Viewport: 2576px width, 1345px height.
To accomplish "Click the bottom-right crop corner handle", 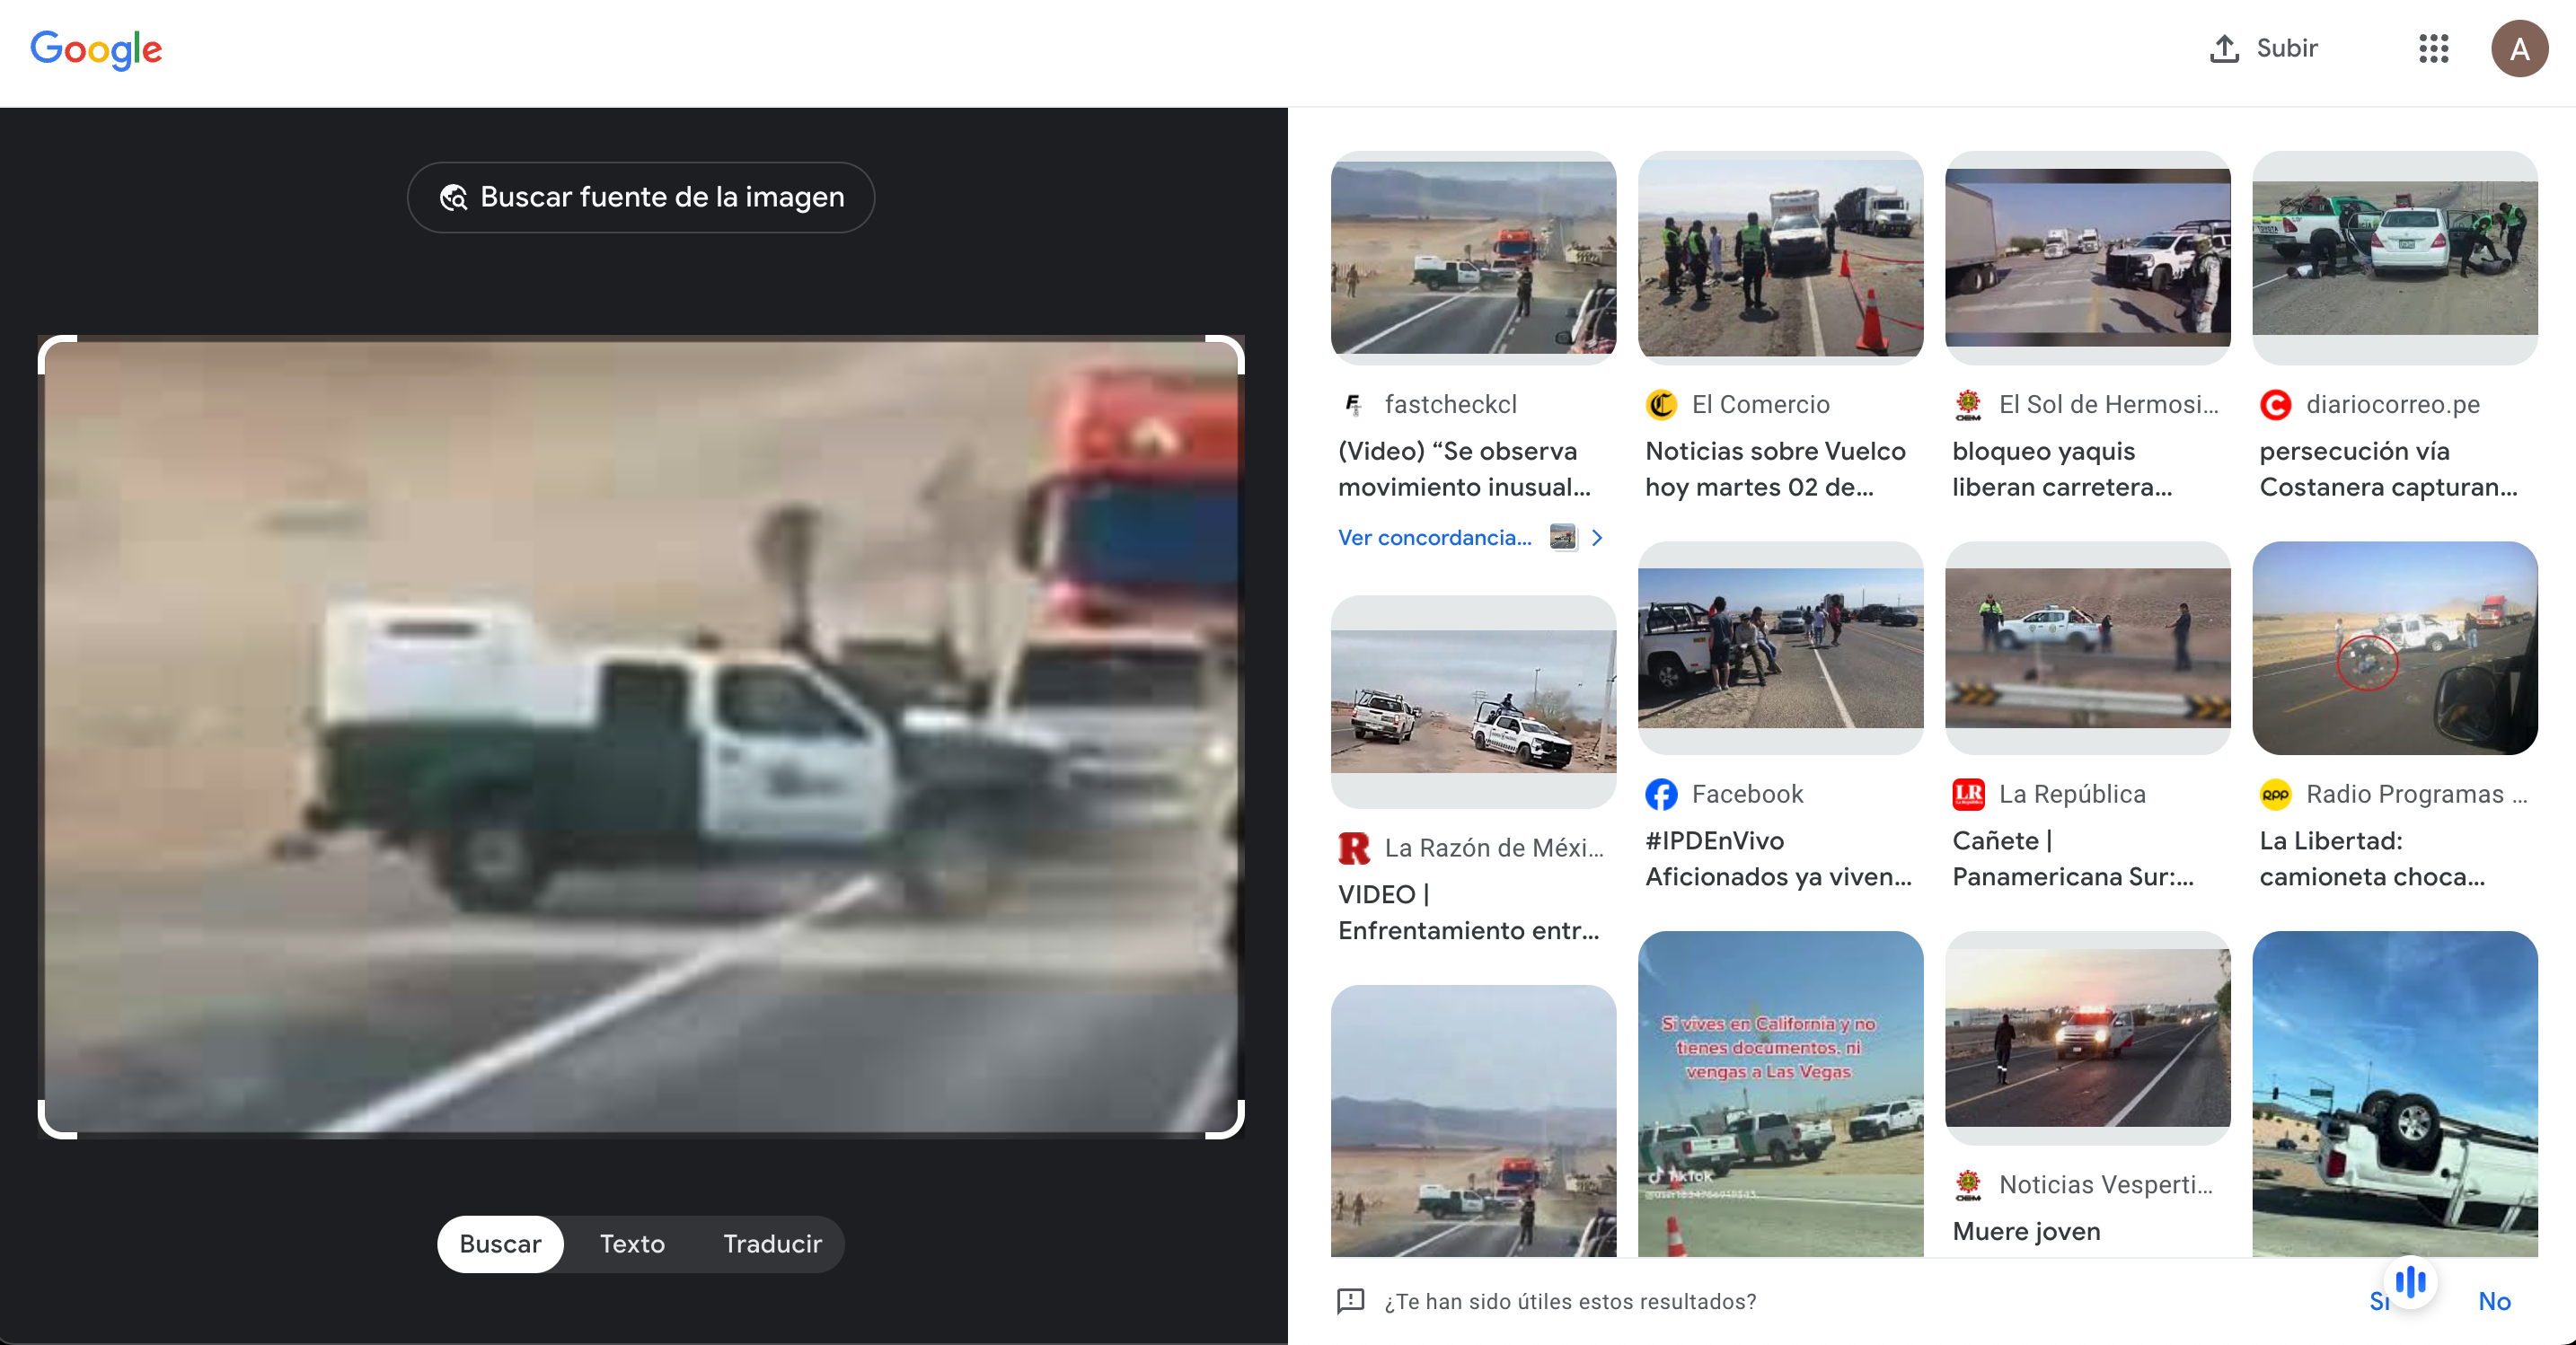I will tap(1236, 1130).
